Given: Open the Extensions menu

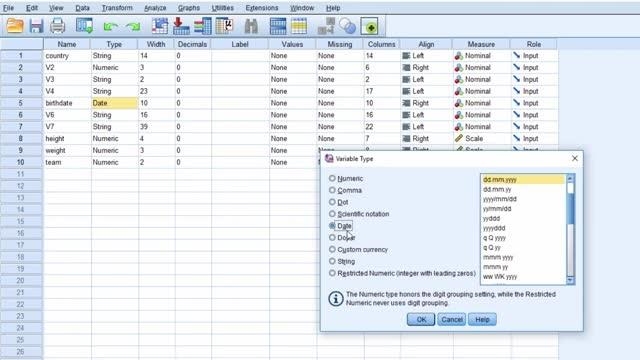Looking at the screenshot, I should [x=262, y=8].
